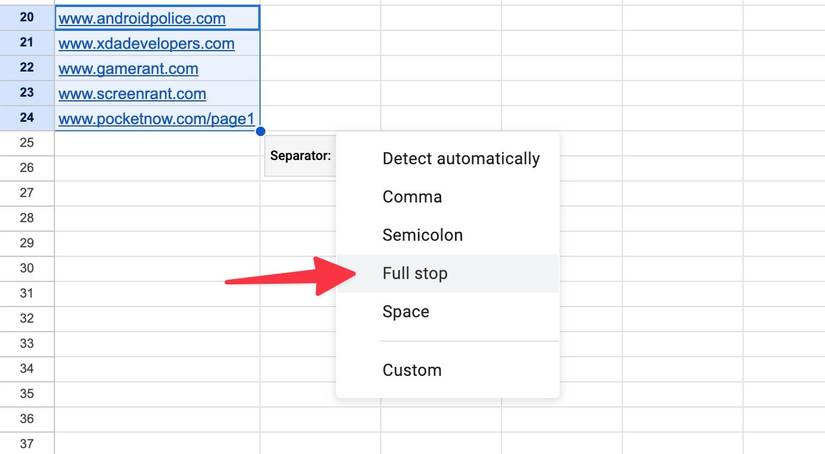Click row 34 header
The height and width of the screenshot is (454, 825).
(x=27, y=369)
